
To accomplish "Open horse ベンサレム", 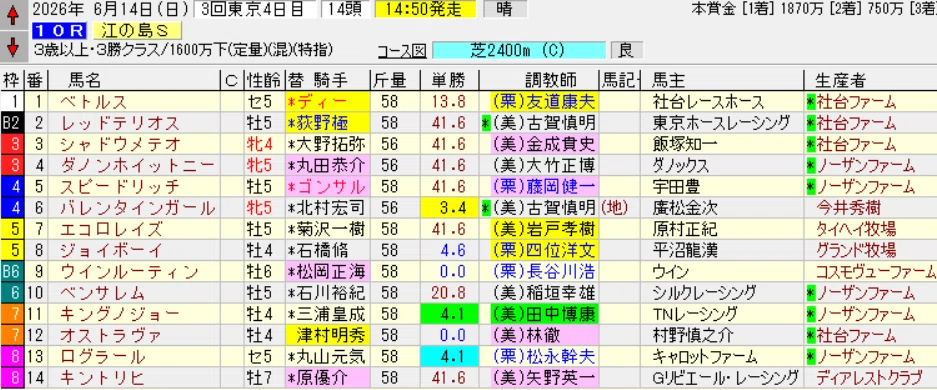I will coord(103,293).
